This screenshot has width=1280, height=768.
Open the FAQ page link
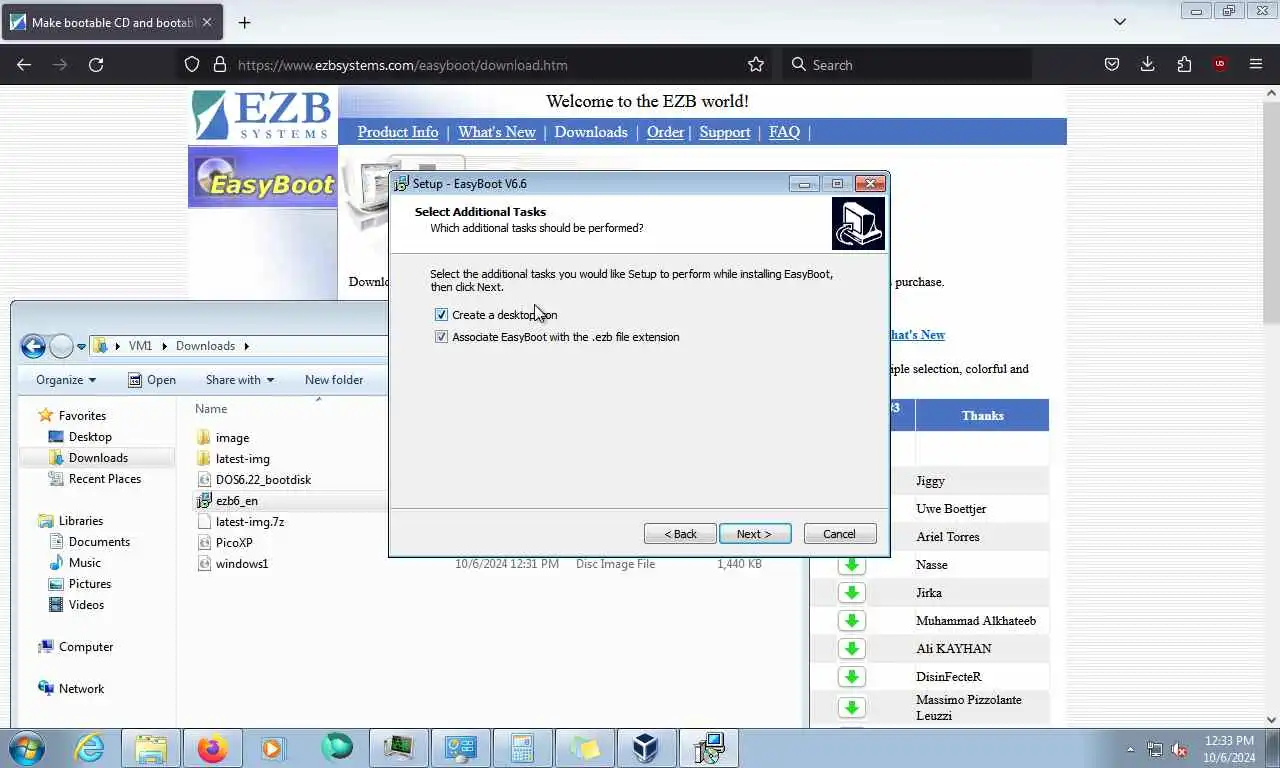(x=784, y=132)
